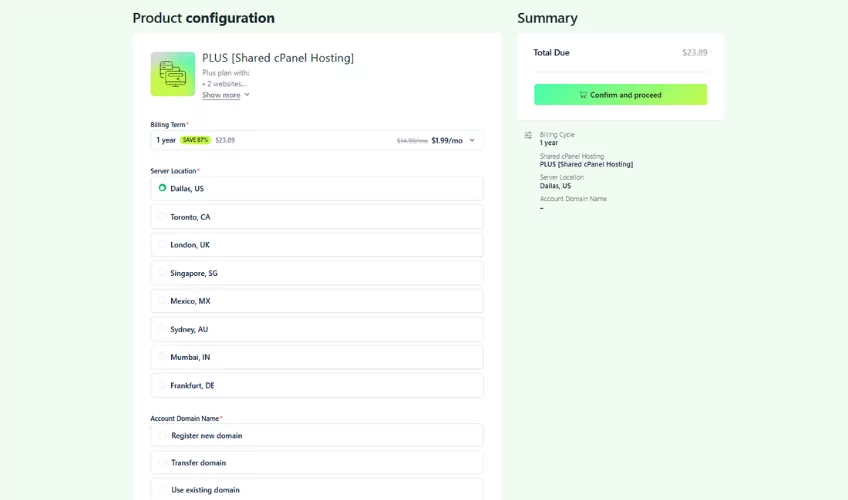The width and height of the screenshot is (848, 500).
Task: Click summary PLUS [Shared cPanel Hosting] entry
Action: 586,164
